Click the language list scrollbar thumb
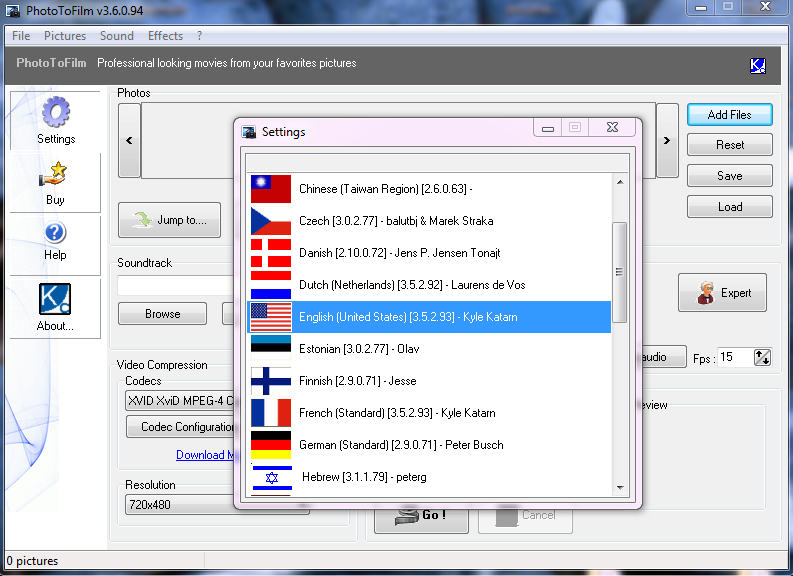Image resolution: width=793 pixels, height=576 pixels. click(x=620, y=272)
